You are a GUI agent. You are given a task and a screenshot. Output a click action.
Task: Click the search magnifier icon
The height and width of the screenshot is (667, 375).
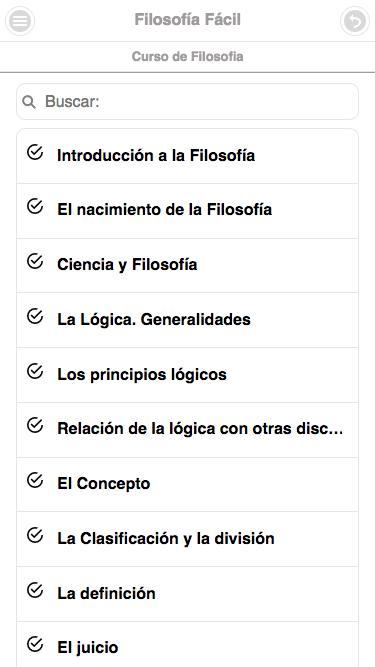coord(29,102)
